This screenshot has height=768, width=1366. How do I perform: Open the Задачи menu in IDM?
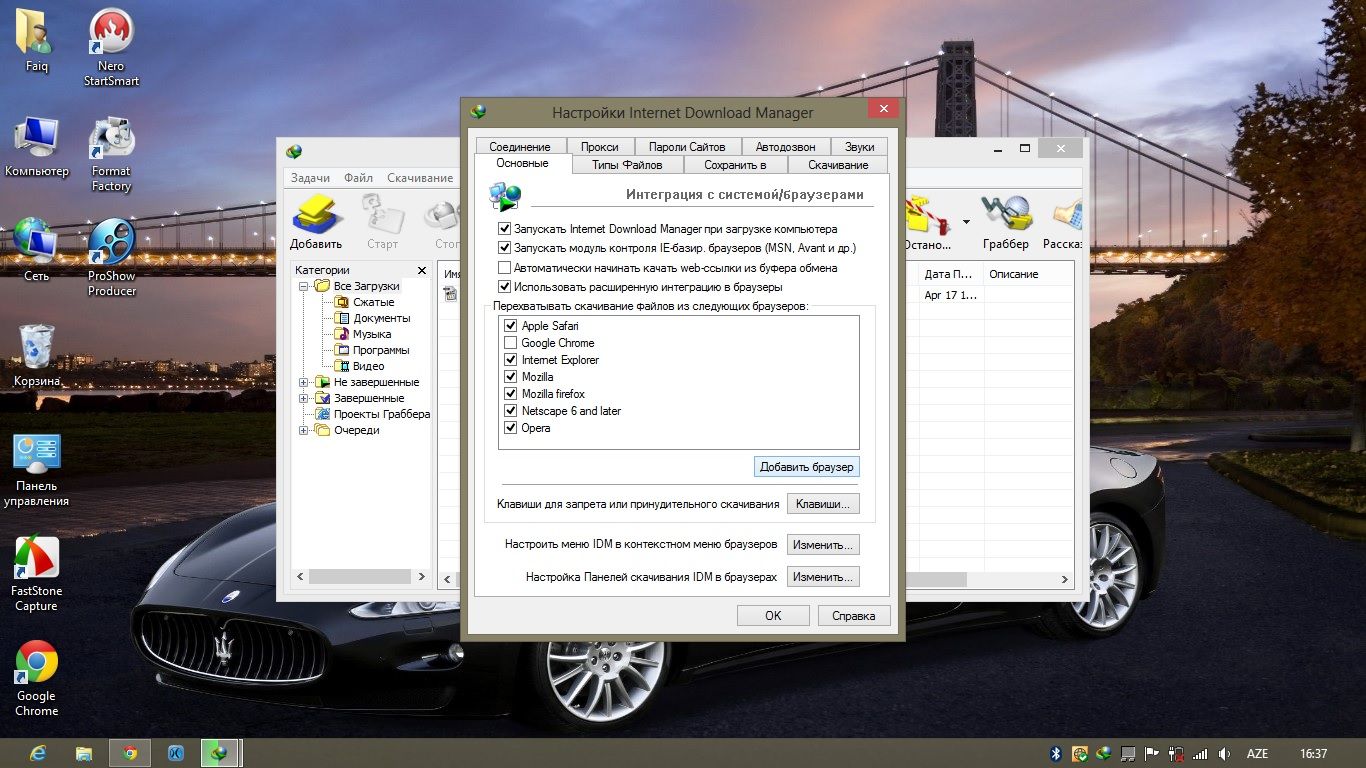310,178
